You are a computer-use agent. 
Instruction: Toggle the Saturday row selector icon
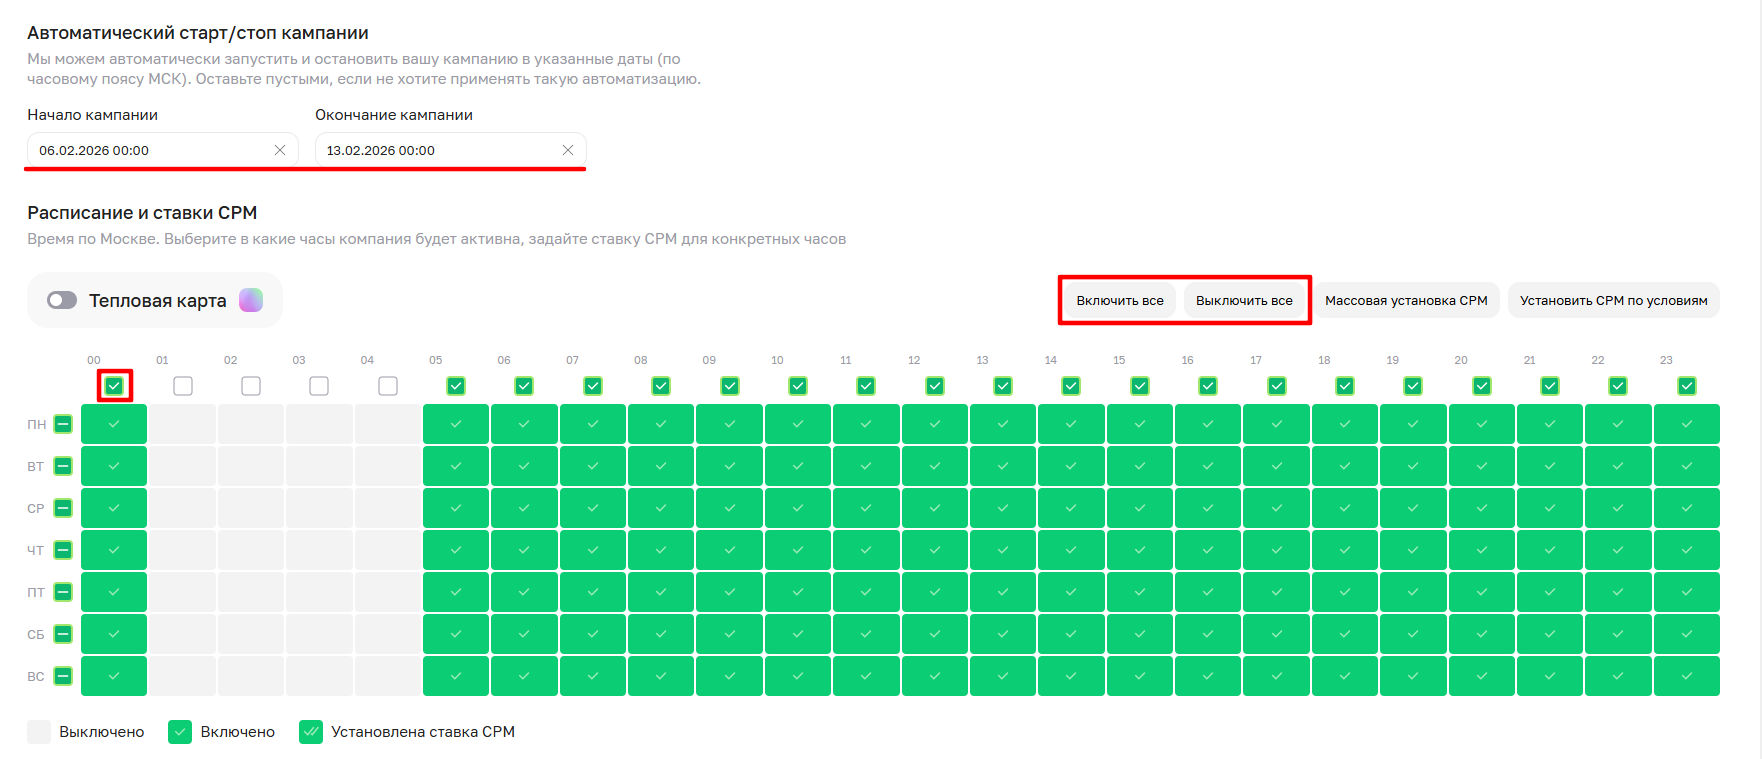(x=63, y=634)
